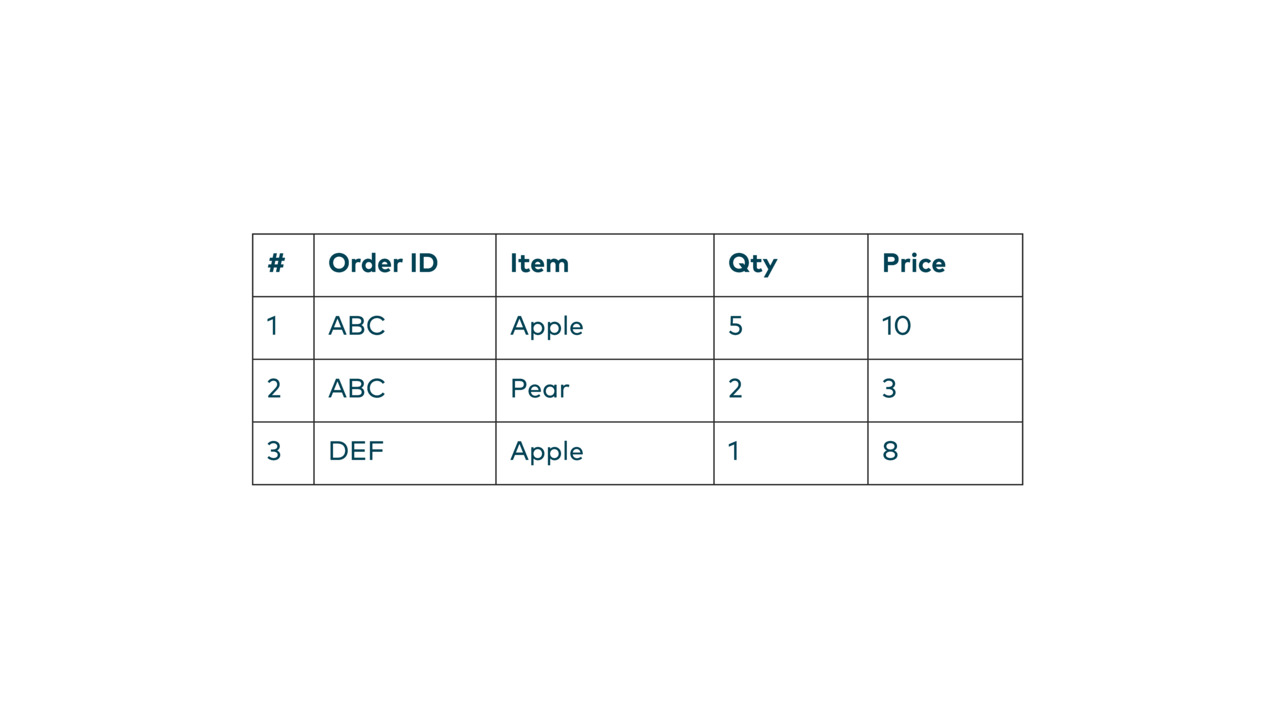Viewport: 1280px width, 720px height.
Task: Click the Qty cell in DEF row
Action: click(790, 453)
